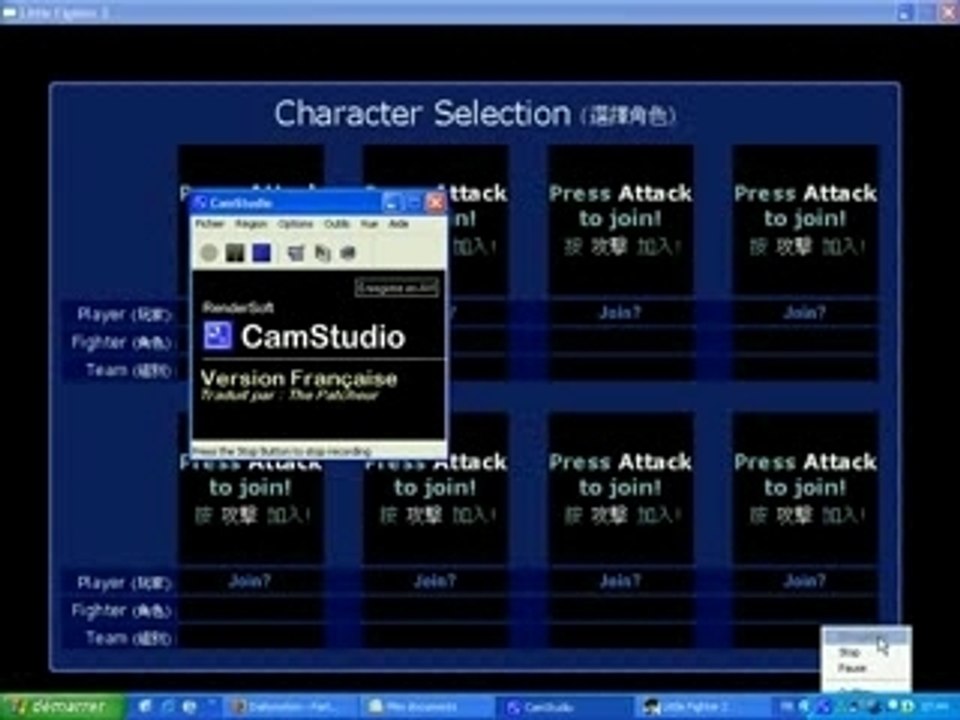Click the first quick launch icon next to démarrer

coord(145,707)
